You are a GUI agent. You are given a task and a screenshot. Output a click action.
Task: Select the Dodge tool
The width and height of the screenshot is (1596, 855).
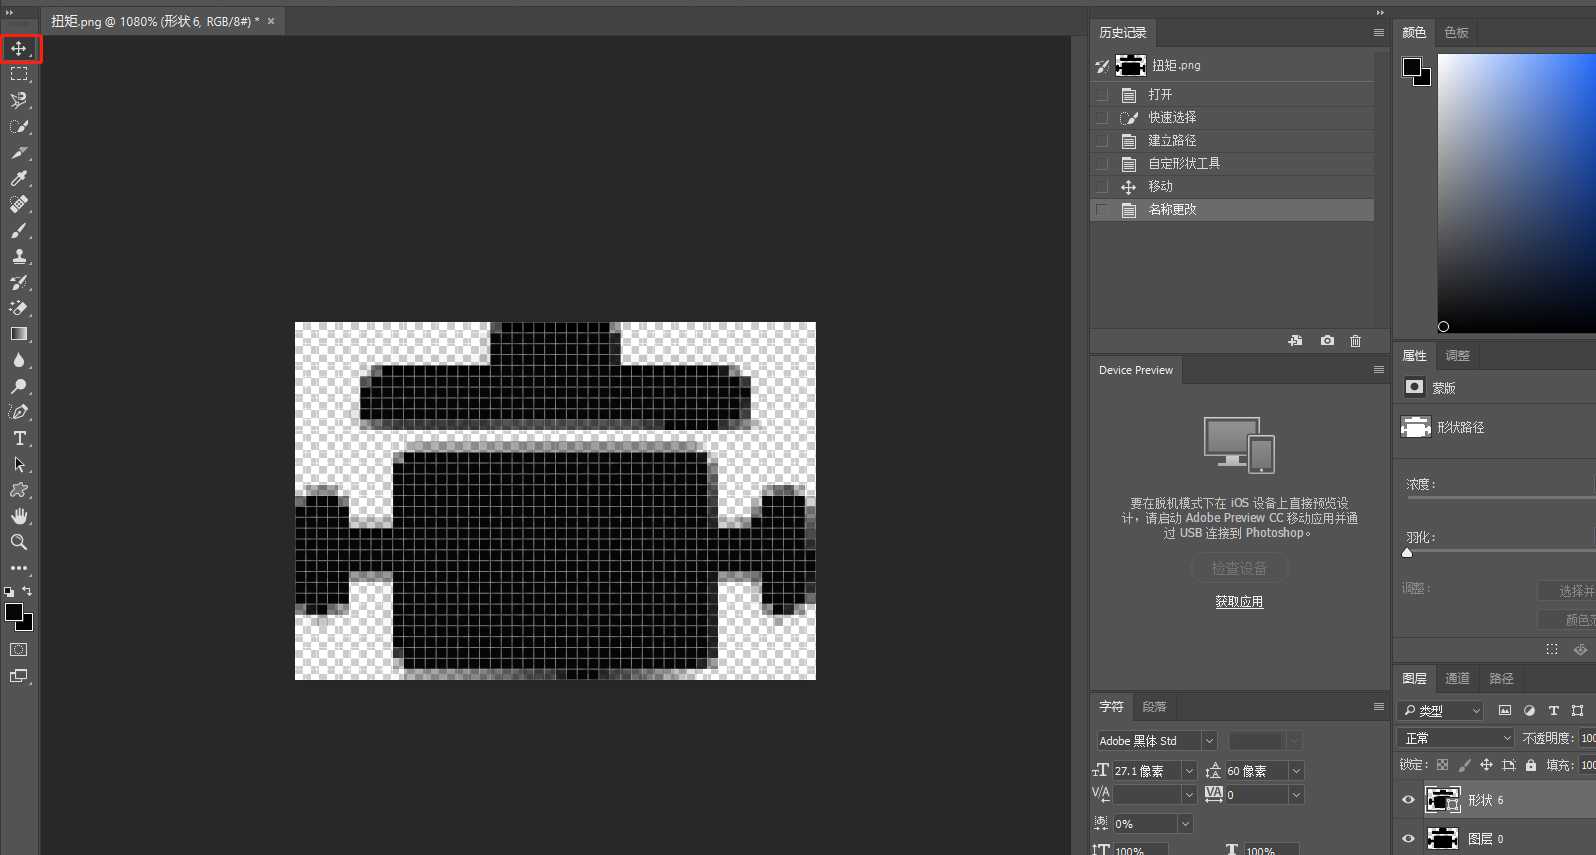pyautogui.click(x=19, y=386)
